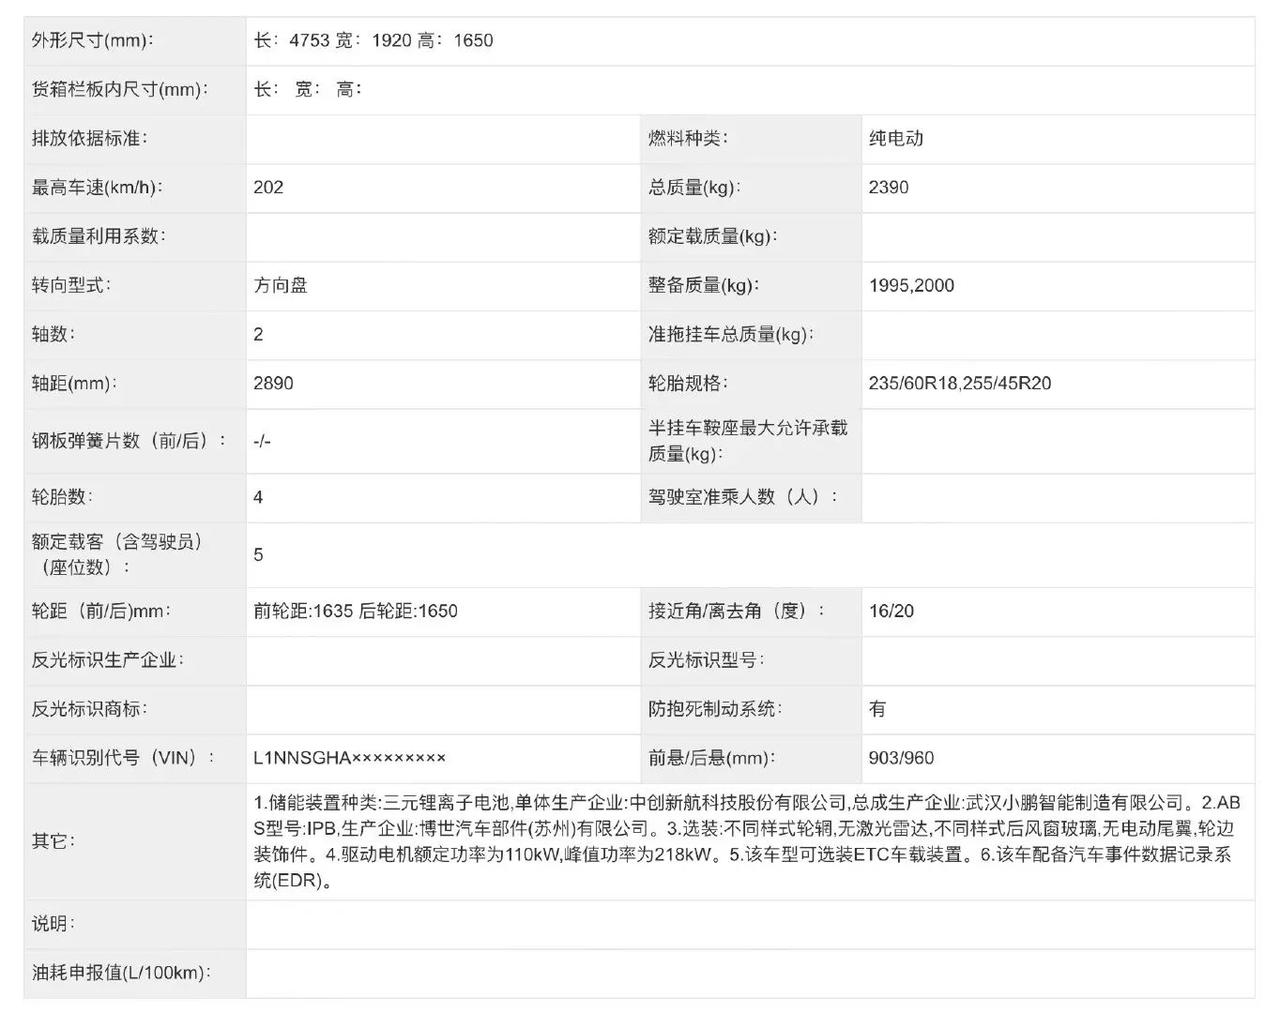Image resolution: width=1280 pixels, height=1013 pixels.
Task: Click the 前轮距:1635 后轮距:1650 cell
Action: point(355,611)
